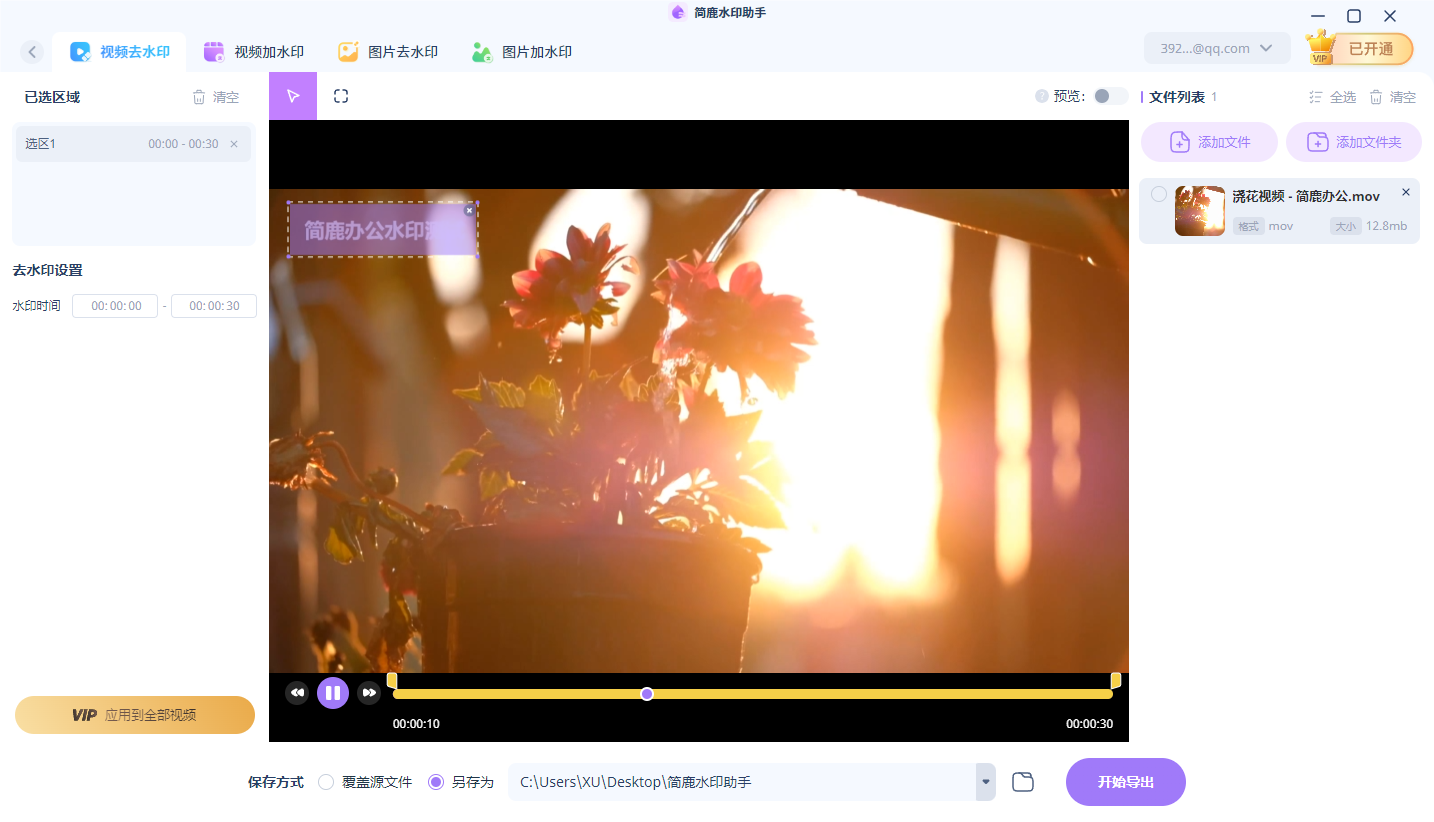1434x822 pixels.
Task: Pause the video playback
Action: coord(333,692)
